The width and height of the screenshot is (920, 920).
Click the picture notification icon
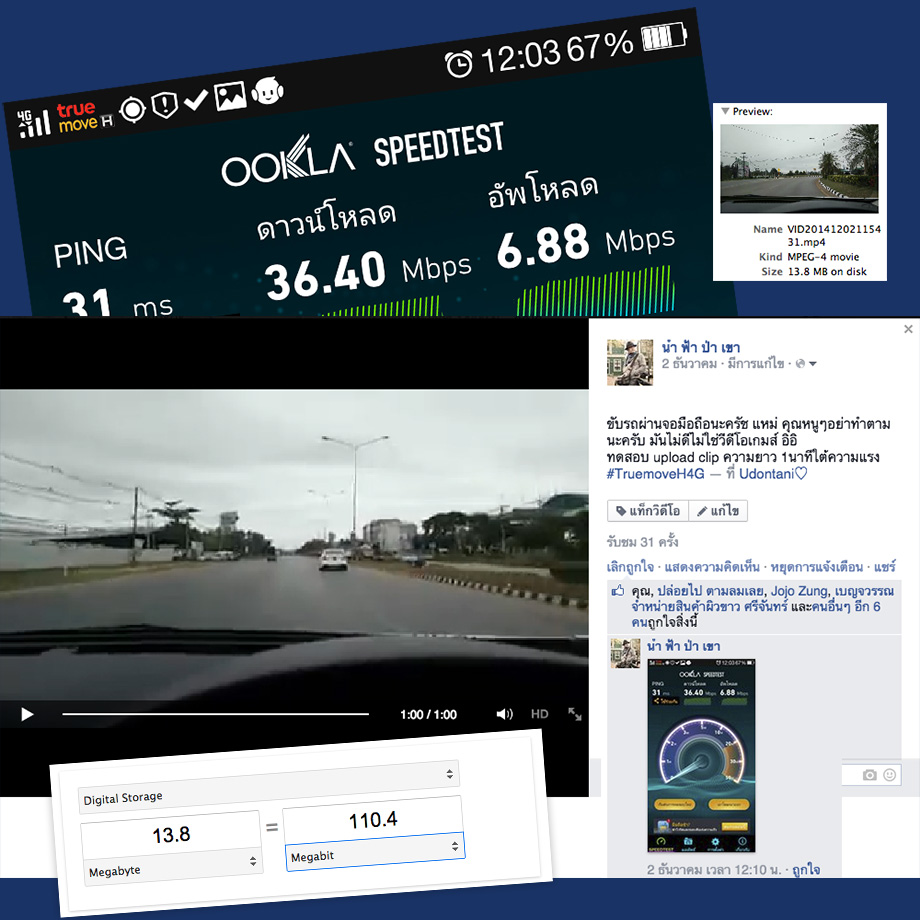tap(229, 95)
